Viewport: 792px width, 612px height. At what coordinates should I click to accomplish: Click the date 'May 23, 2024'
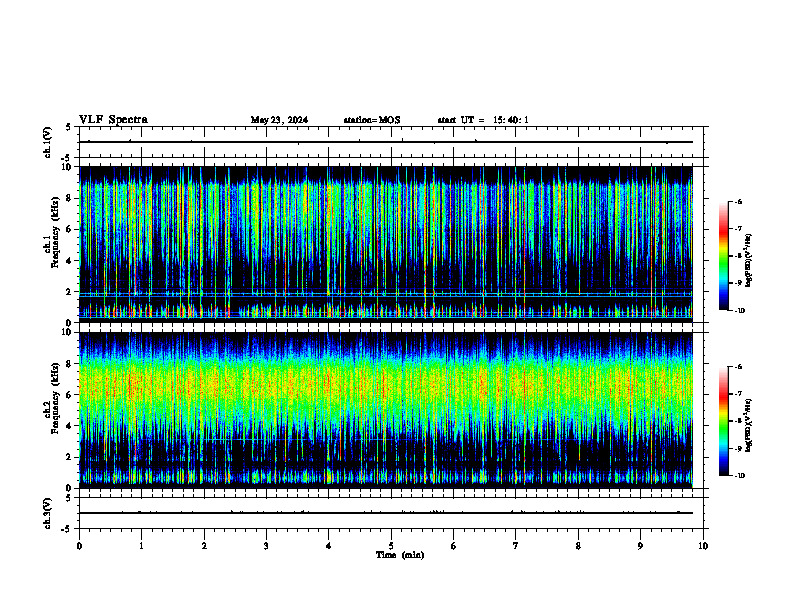279,120
